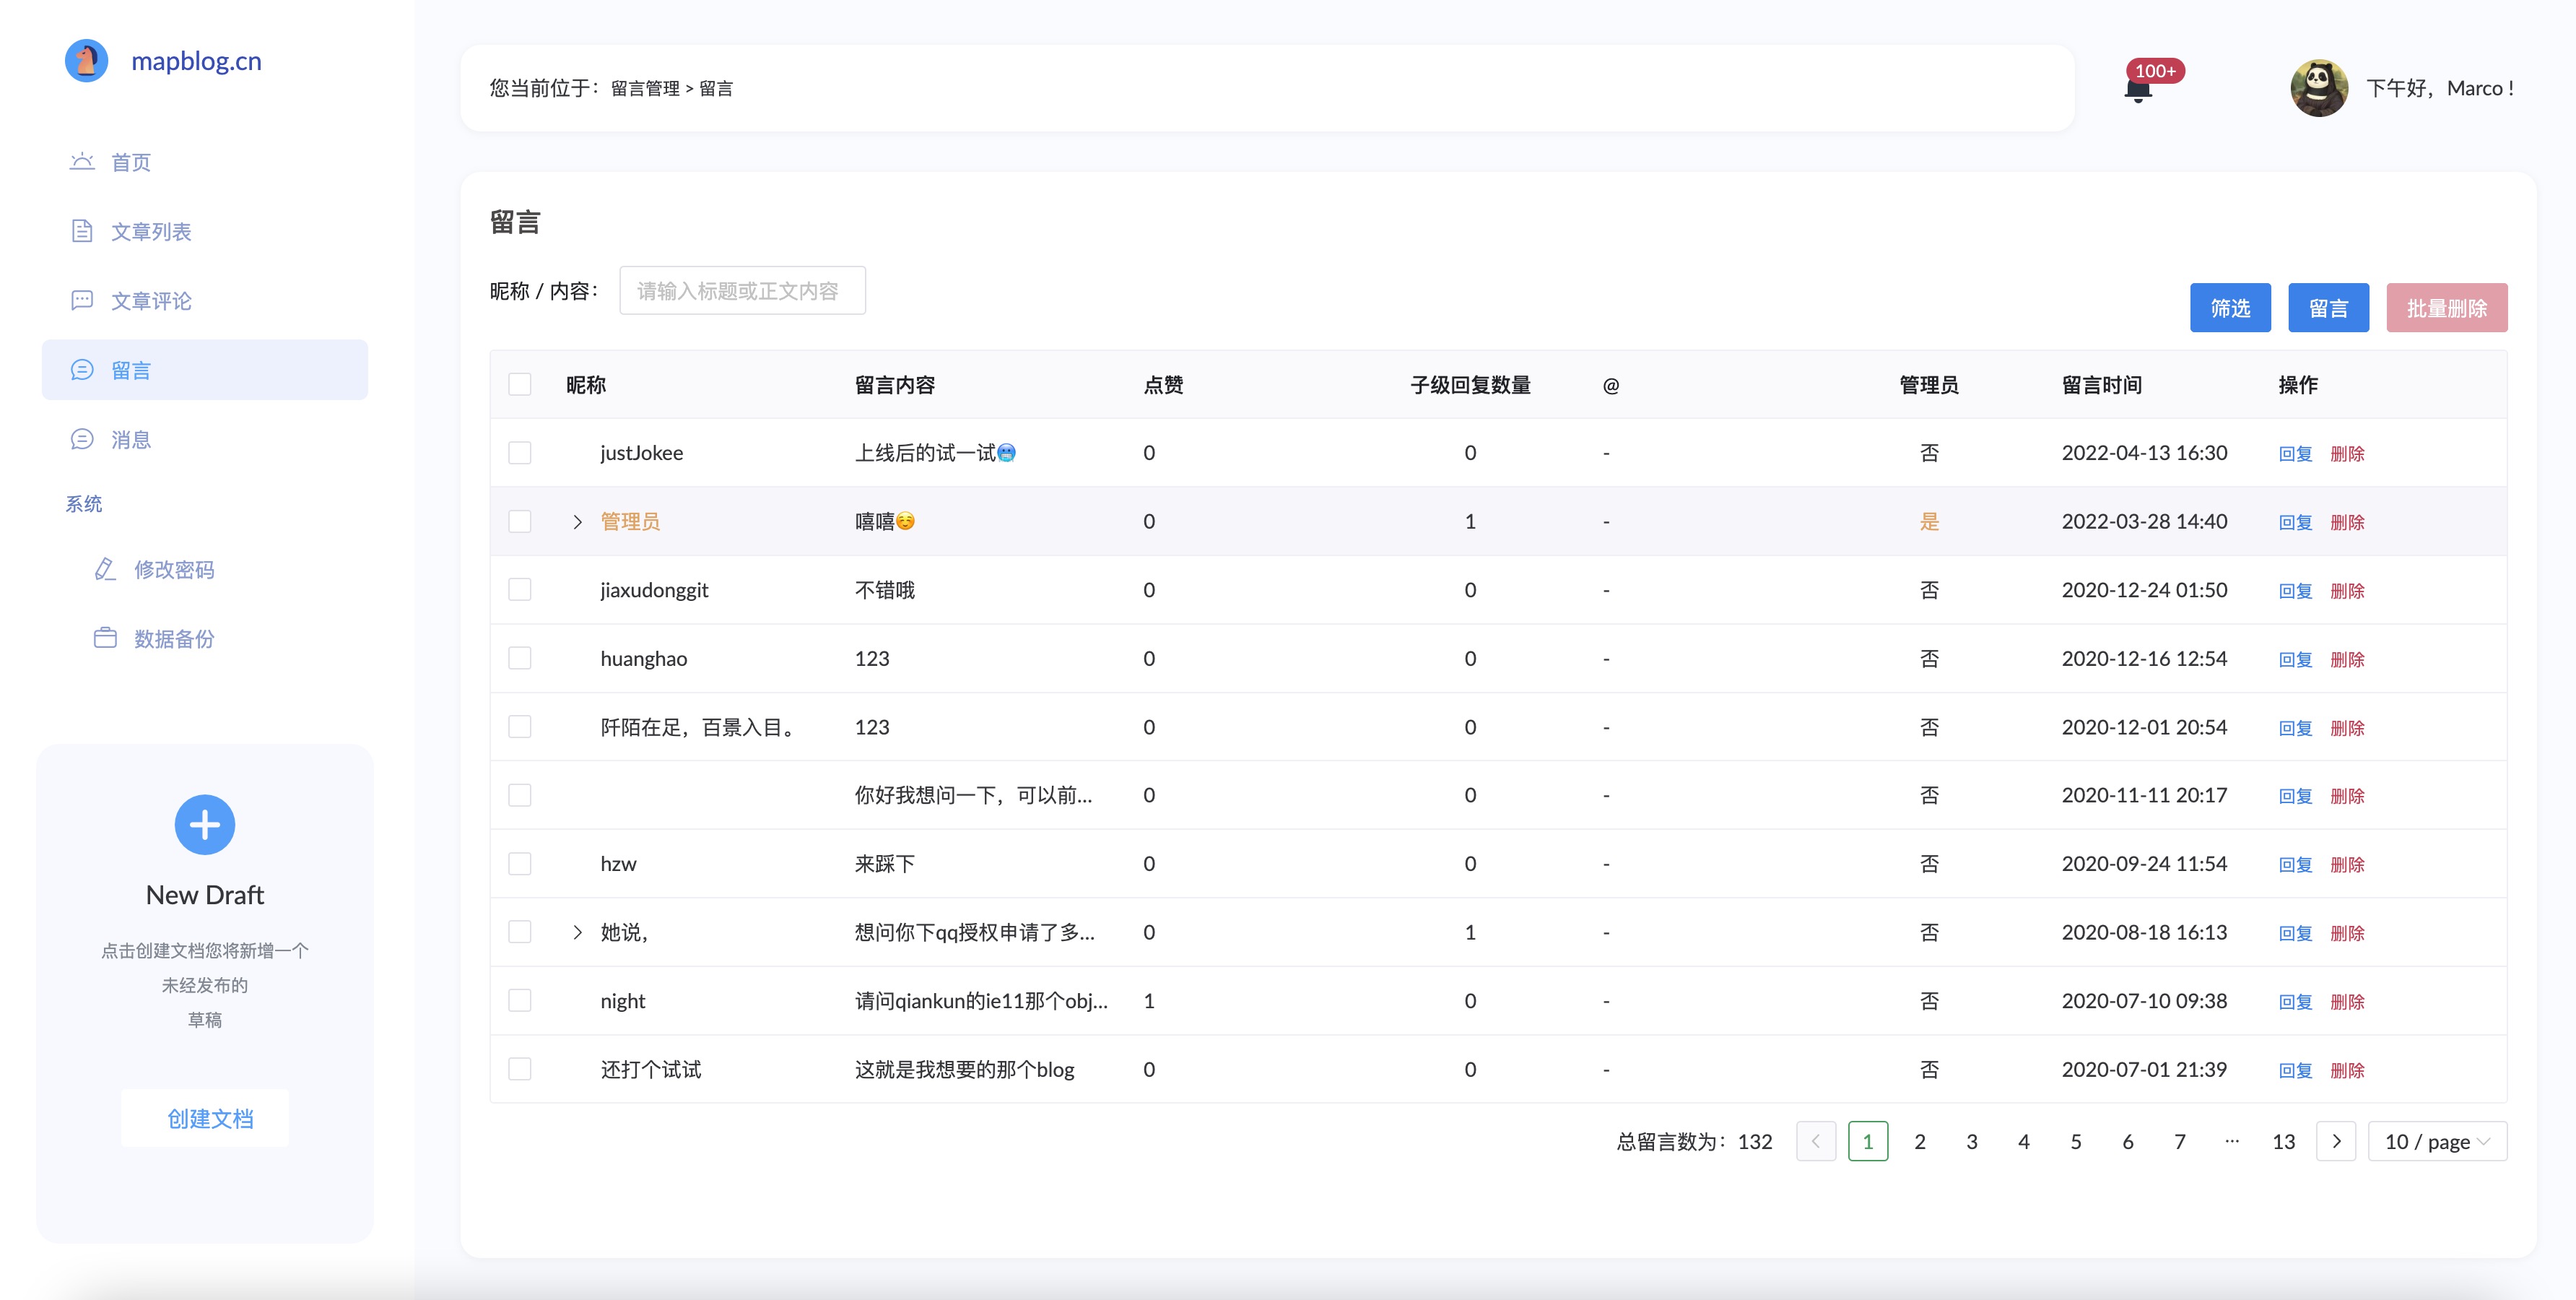Image resolution: width=2576 pixels, height=1300 pixels.
Task: Click 下午好, Marco! greeting text
Action: pos(2439,88)
